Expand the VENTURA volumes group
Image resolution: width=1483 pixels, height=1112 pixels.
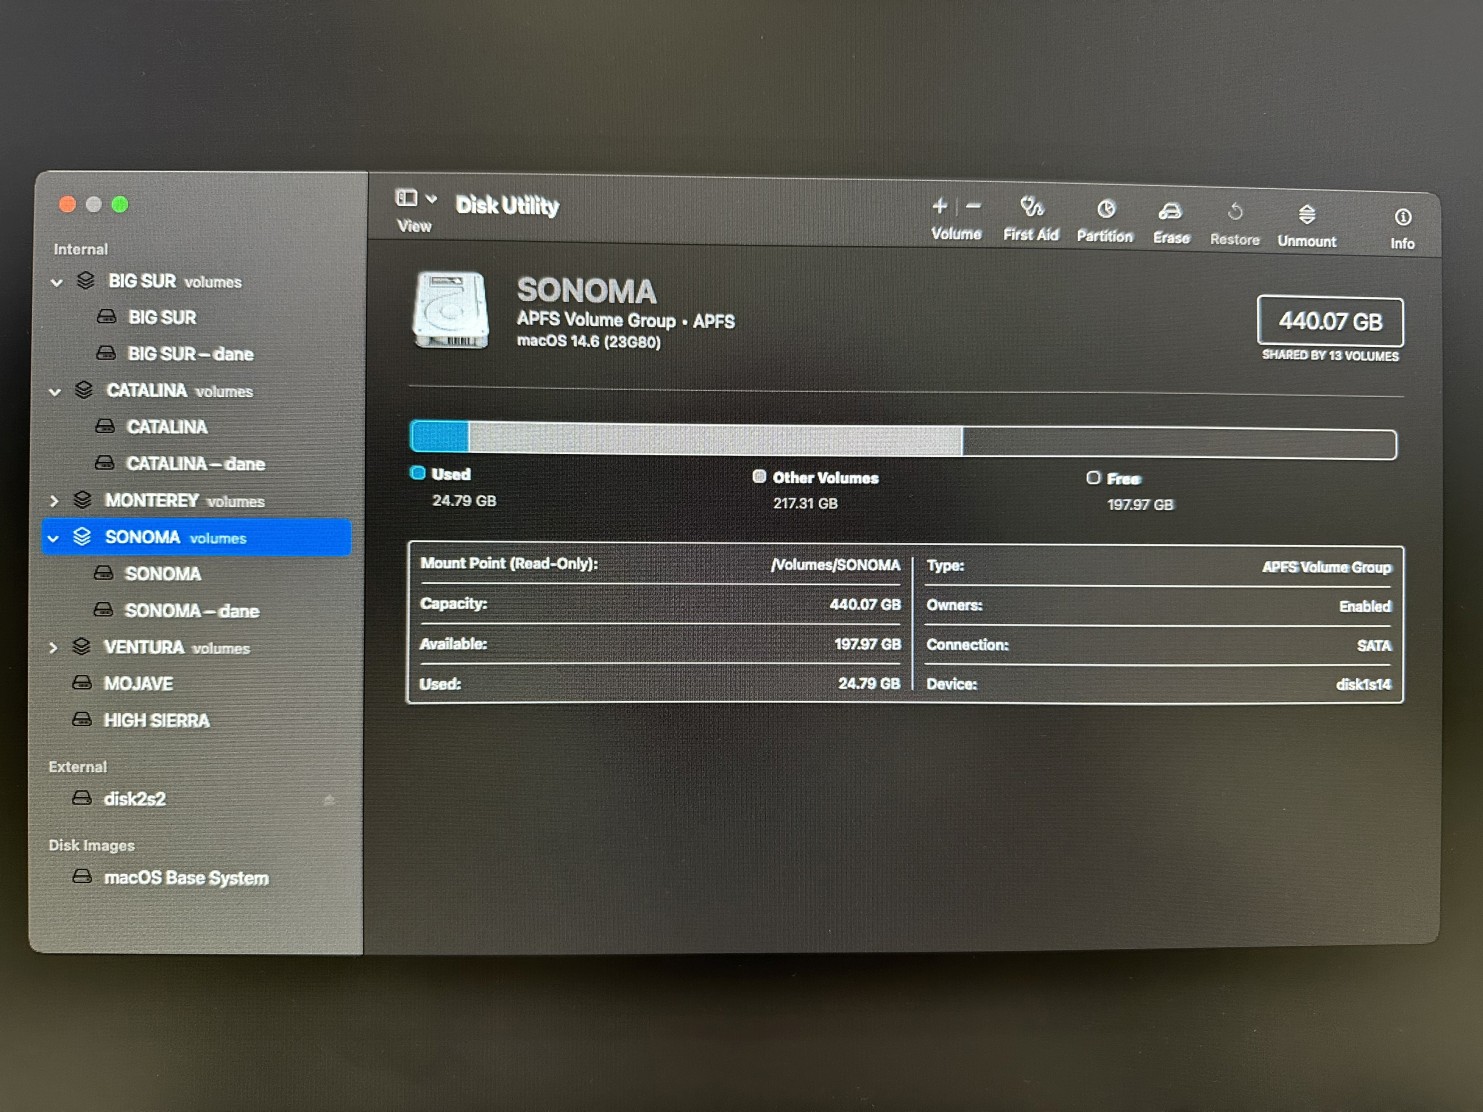coord(53,648)
